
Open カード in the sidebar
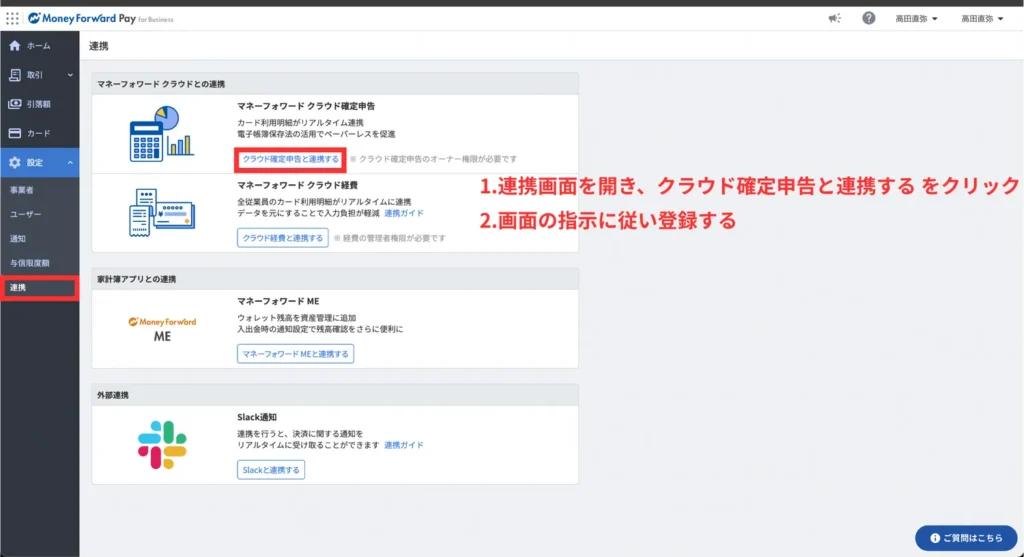point(39,133)
